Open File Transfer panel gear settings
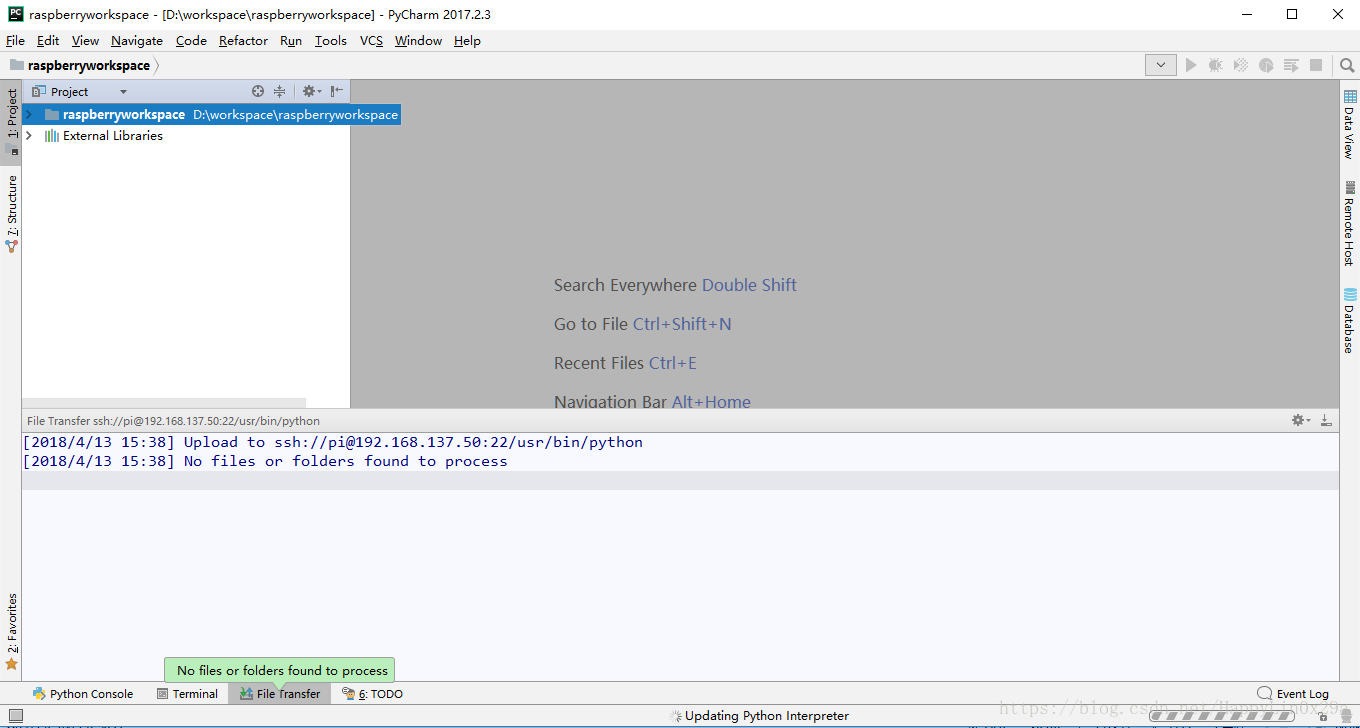This screenshot has width=1360, height=728. (x=1300, y=421)
